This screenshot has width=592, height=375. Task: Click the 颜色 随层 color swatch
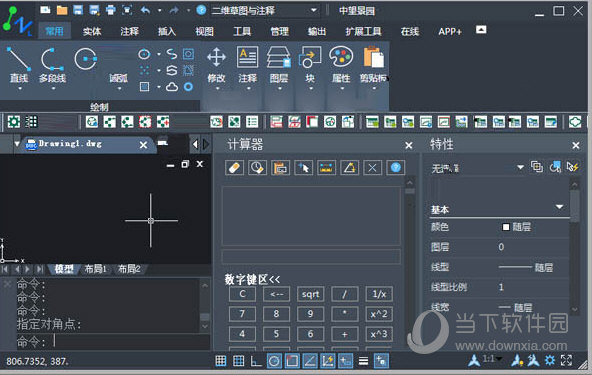506,227
